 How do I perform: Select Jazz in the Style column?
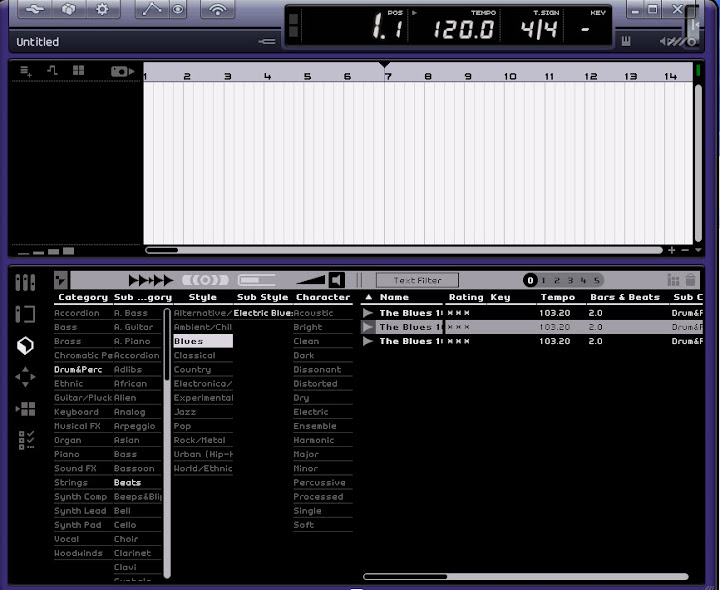(x=183, y=412)
